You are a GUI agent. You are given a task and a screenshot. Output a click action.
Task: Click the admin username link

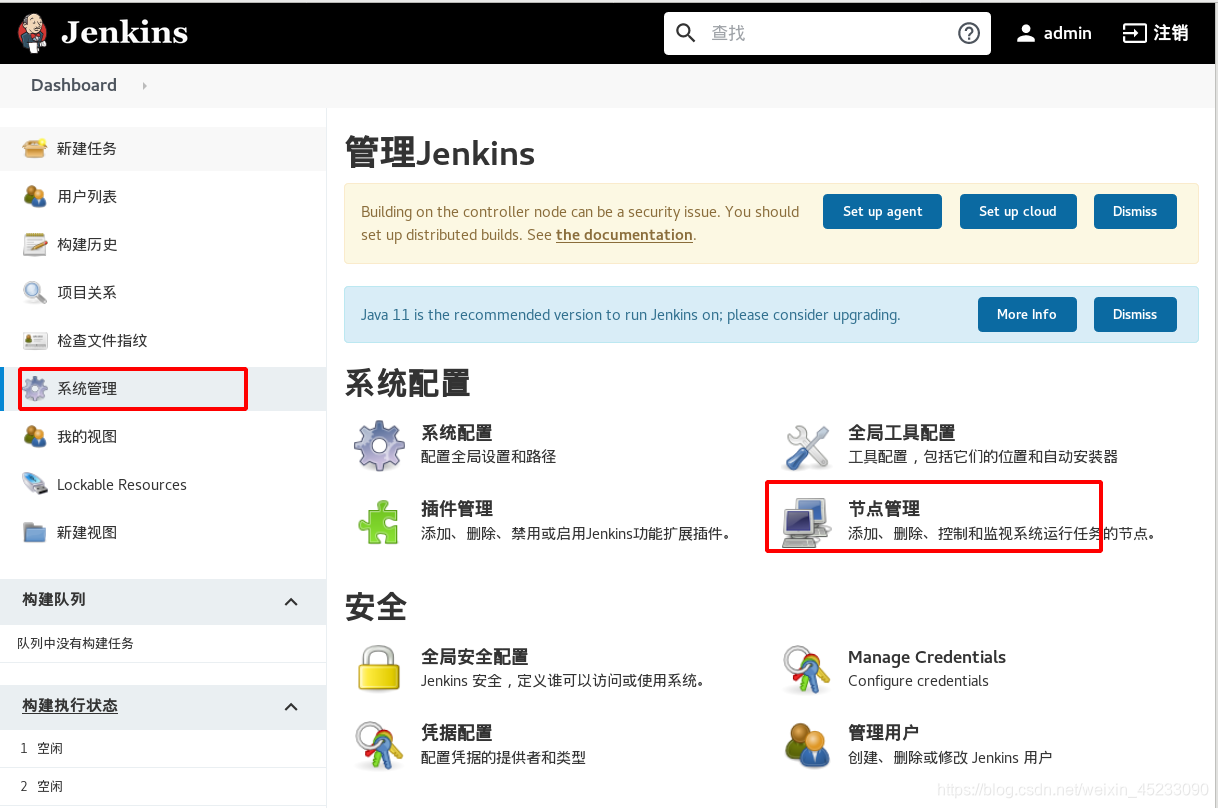pos(1067,33)
